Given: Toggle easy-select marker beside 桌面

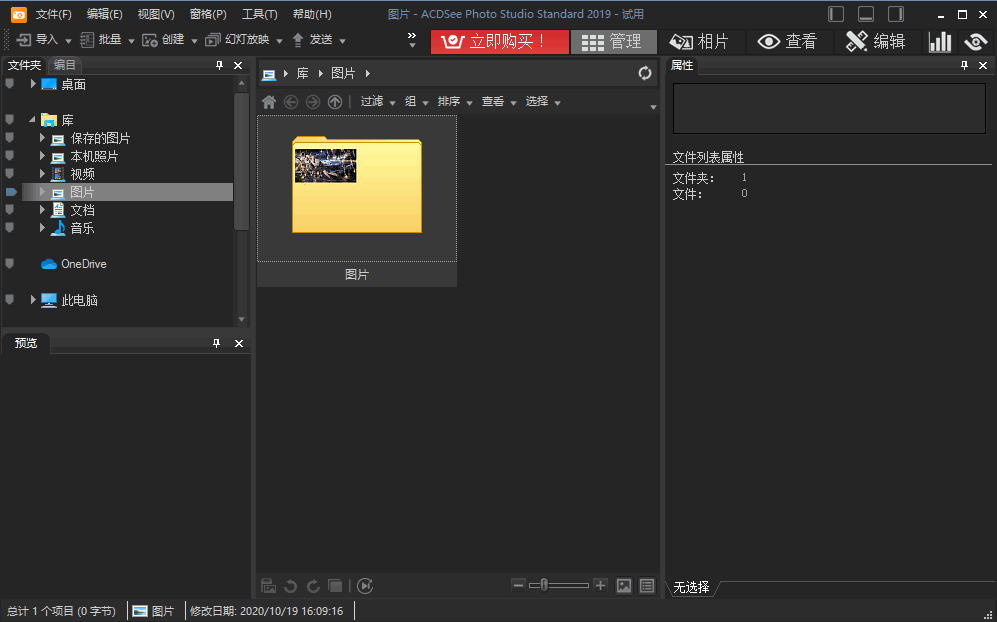Looking at the screenshot, I should coord(10,84).
